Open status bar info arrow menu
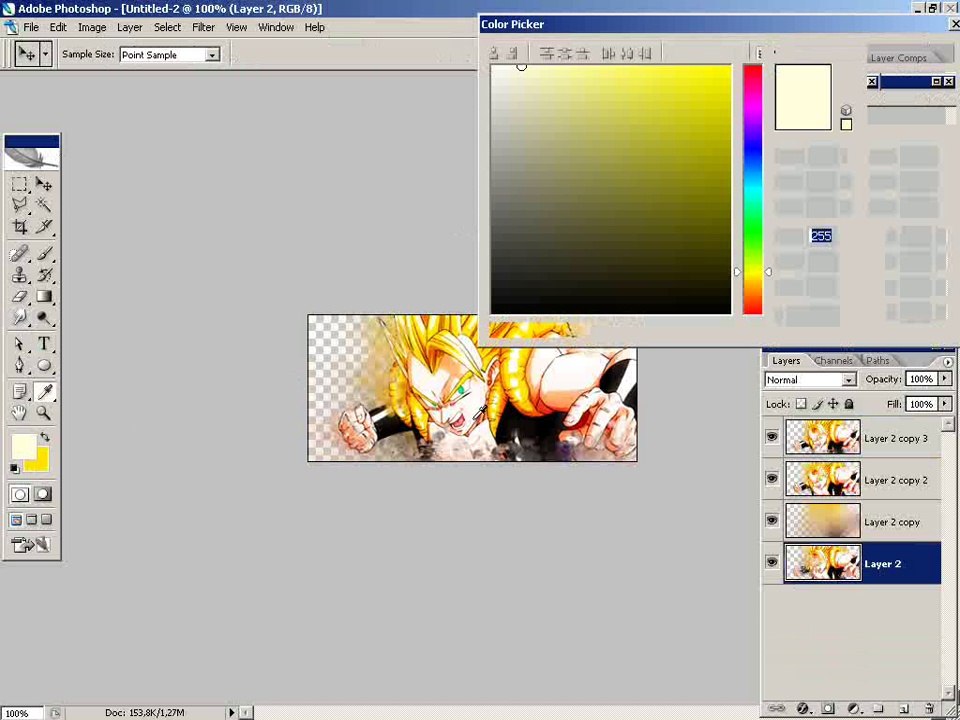The height and width of the screenshot is (720, 960). tap(231, 713)
